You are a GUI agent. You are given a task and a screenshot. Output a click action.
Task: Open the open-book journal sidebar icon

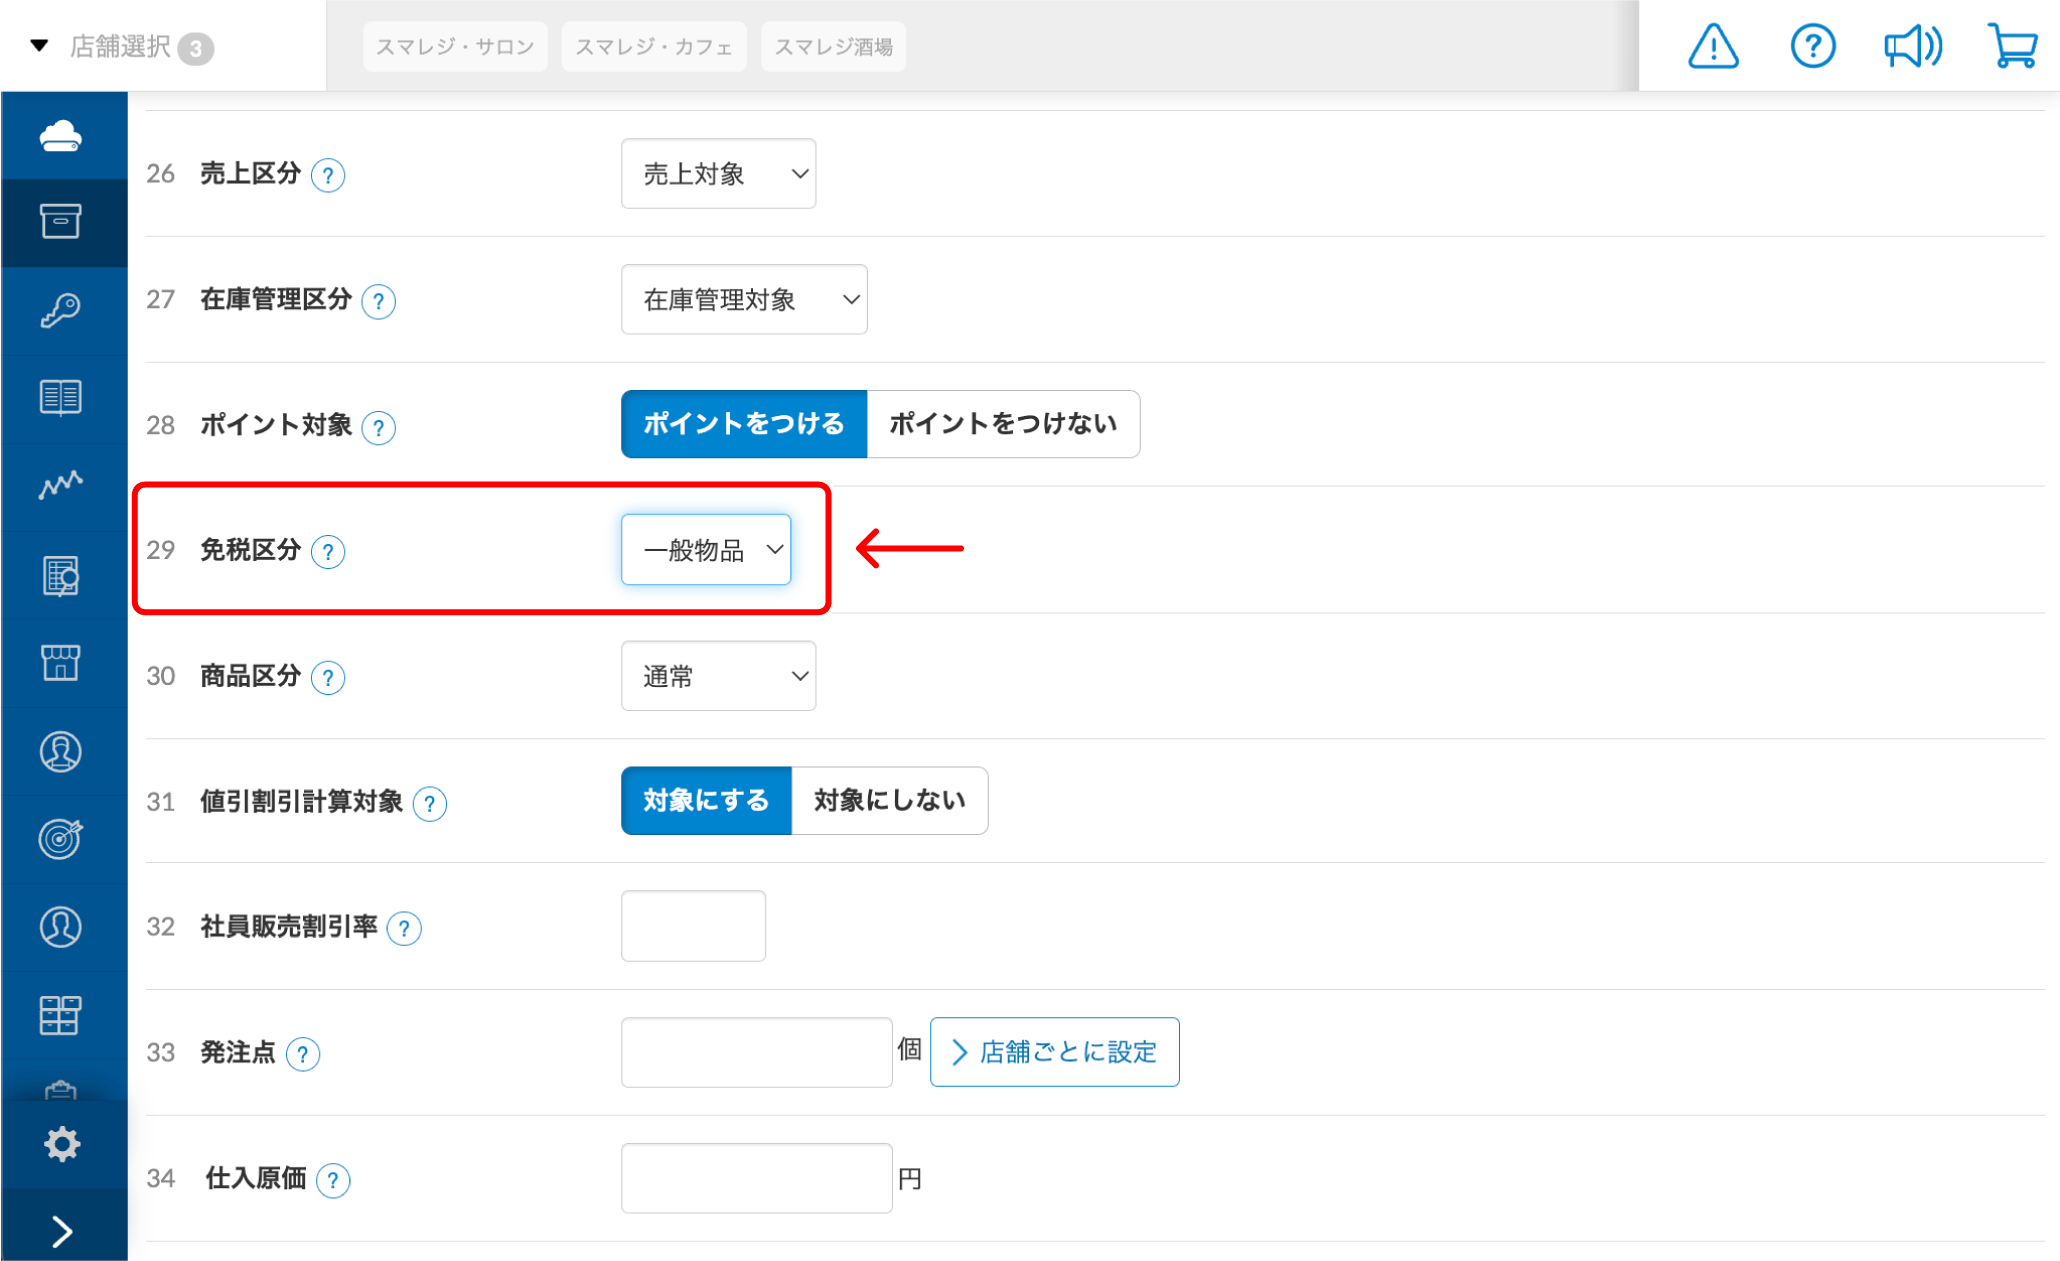[x=61, y=397]
